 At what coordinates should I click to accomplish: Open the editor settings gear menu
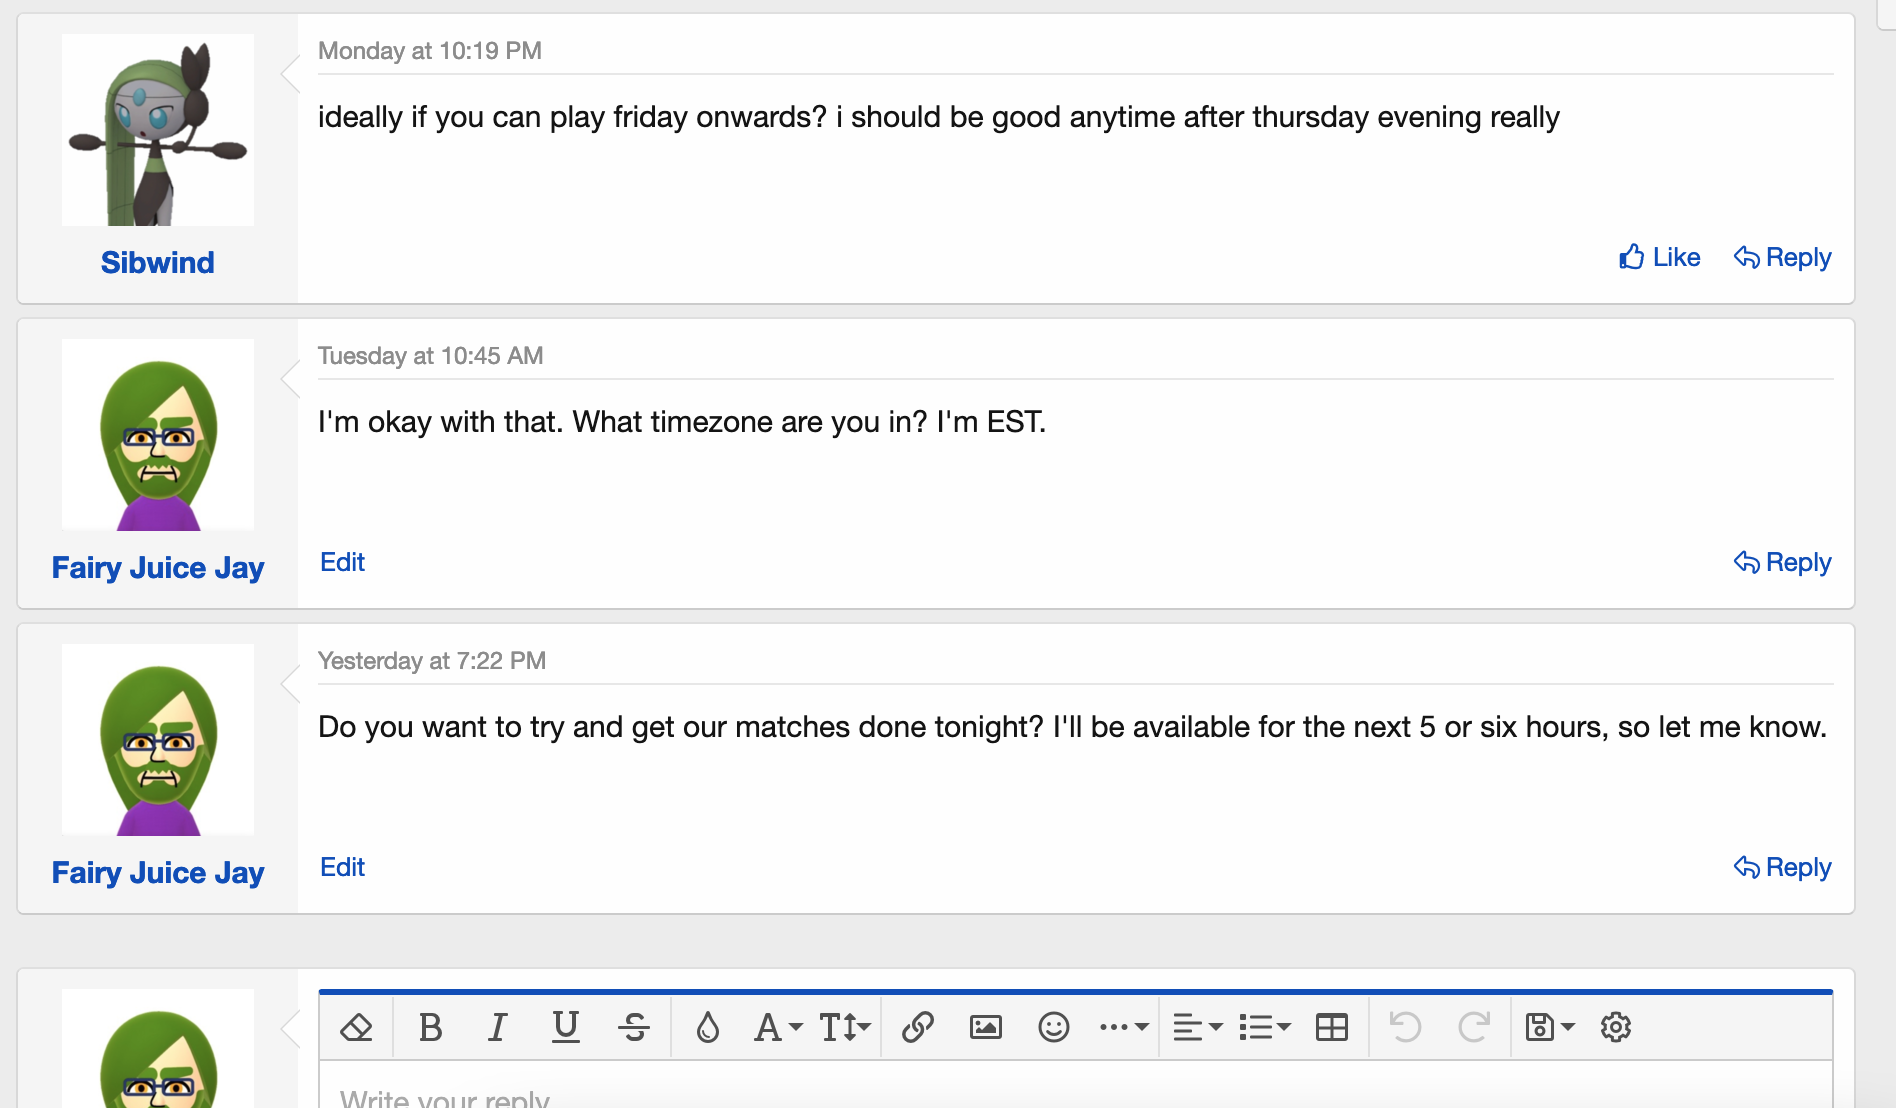coord(1615,1026)
